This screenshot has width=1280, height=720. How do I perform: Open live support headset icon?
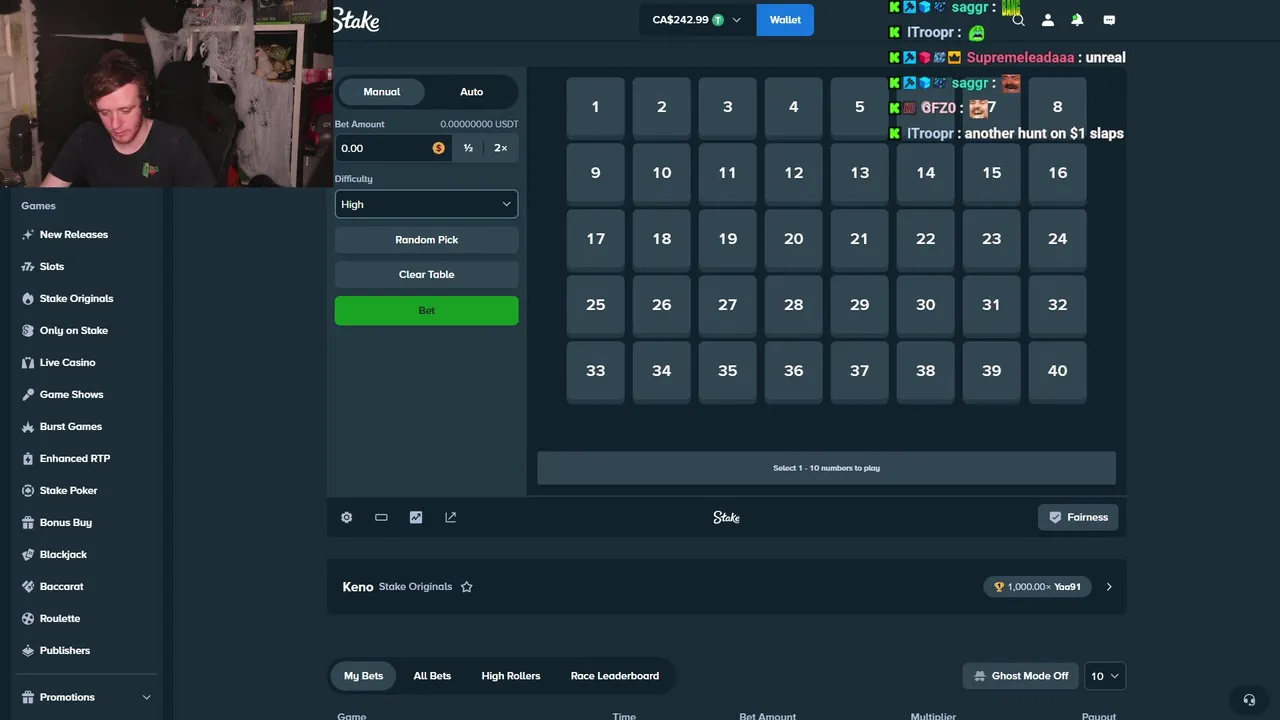1249,700
